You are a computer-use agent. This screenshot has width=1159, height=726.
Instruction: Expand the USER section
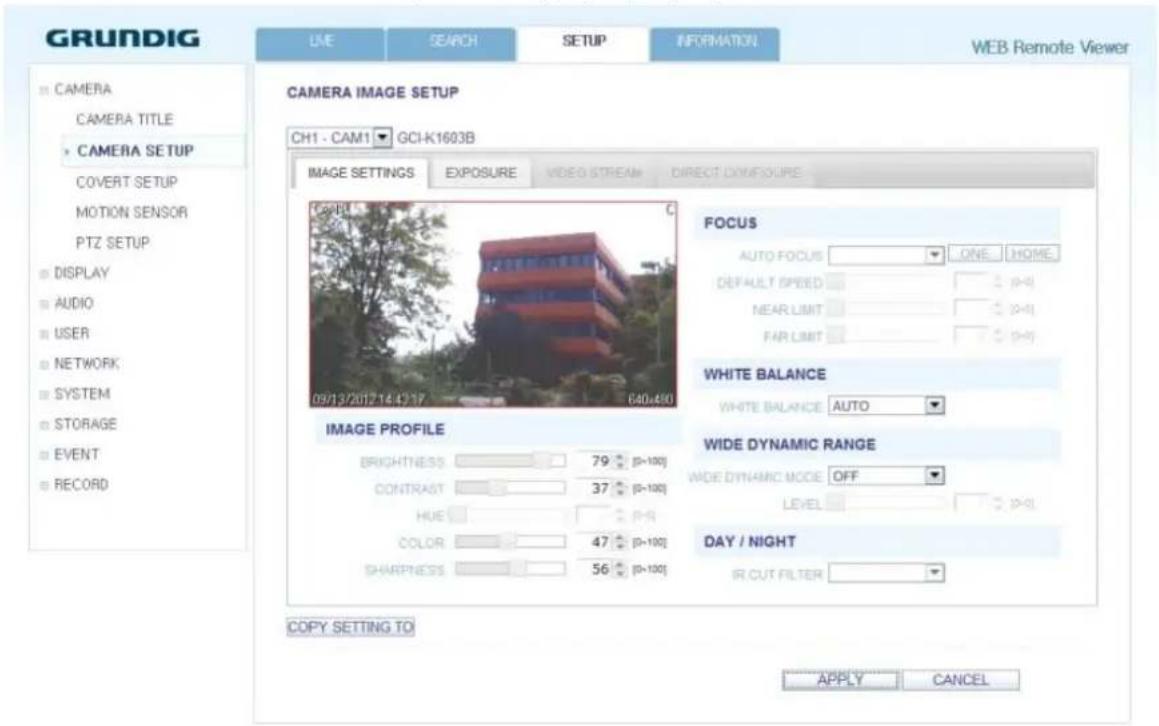pos(44,334)
